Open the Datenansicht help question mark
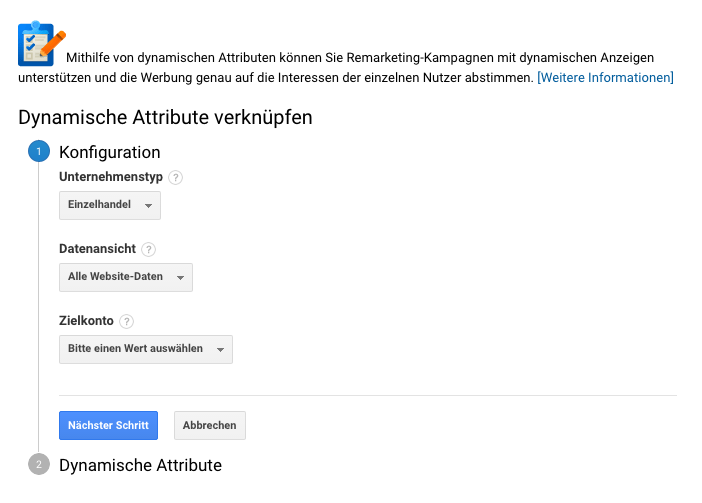Screen dimensions: 702x503 click(149, 250)
